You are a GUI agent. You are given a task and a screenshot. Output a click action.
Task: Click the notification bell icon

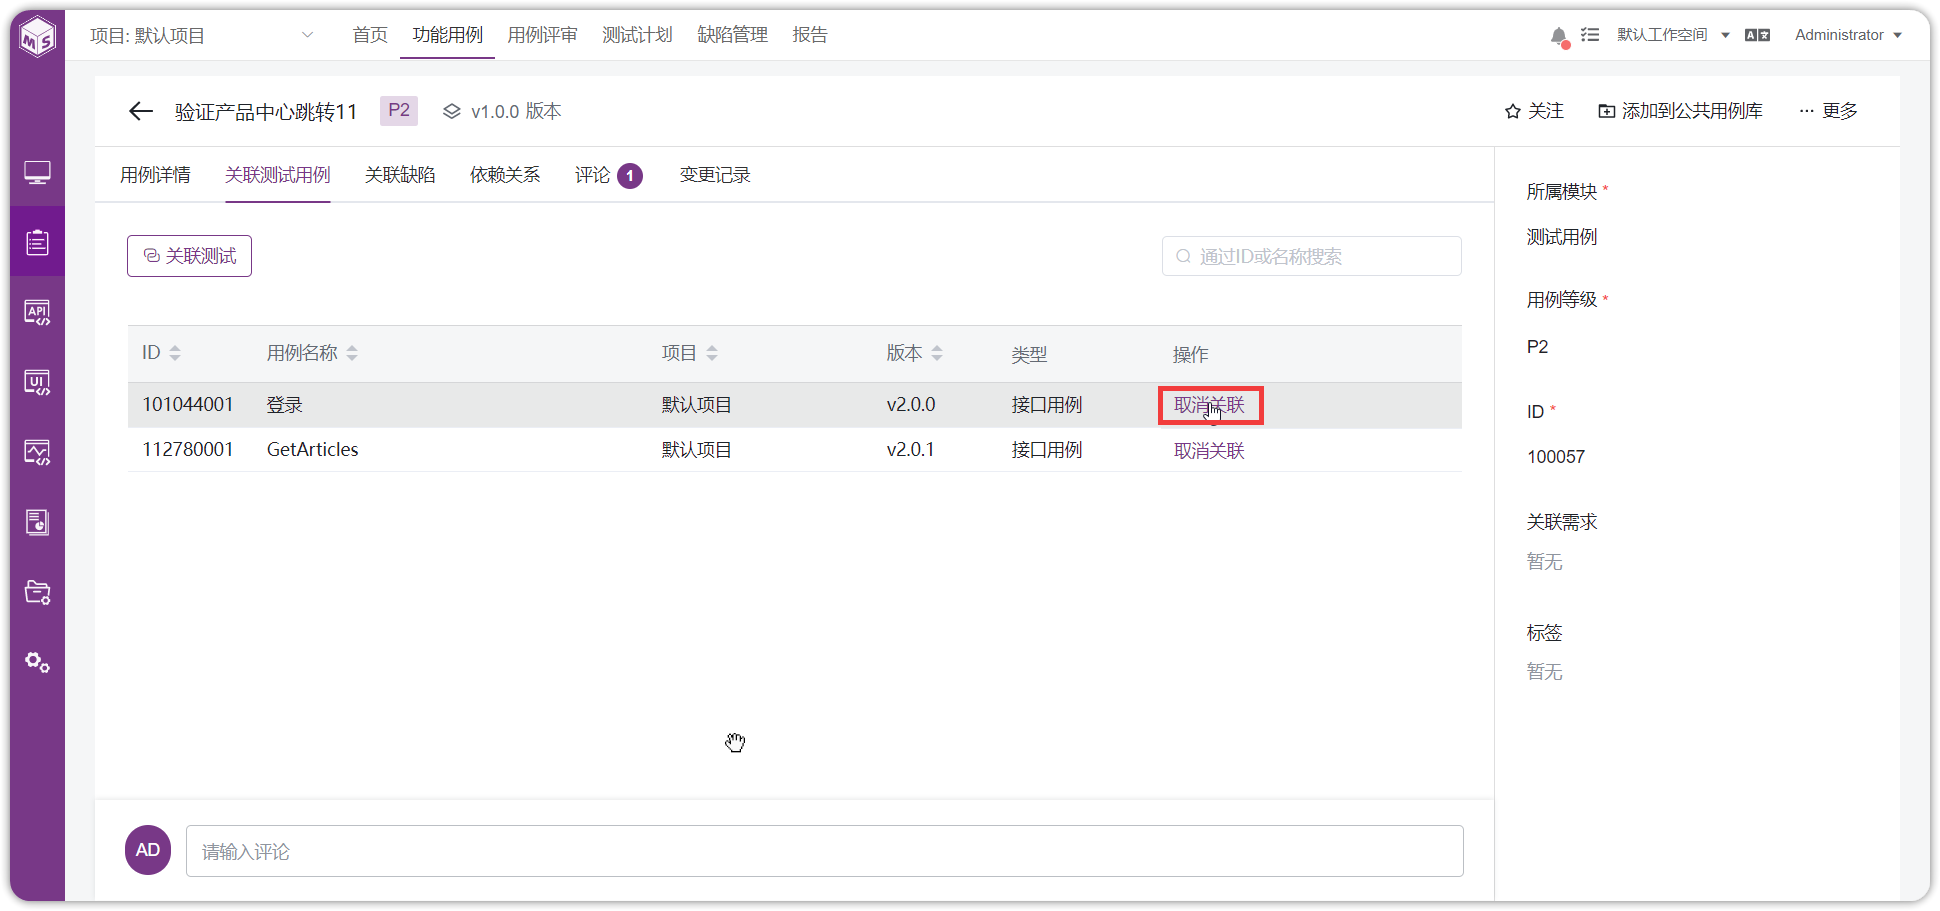(x=1559, y=36)
